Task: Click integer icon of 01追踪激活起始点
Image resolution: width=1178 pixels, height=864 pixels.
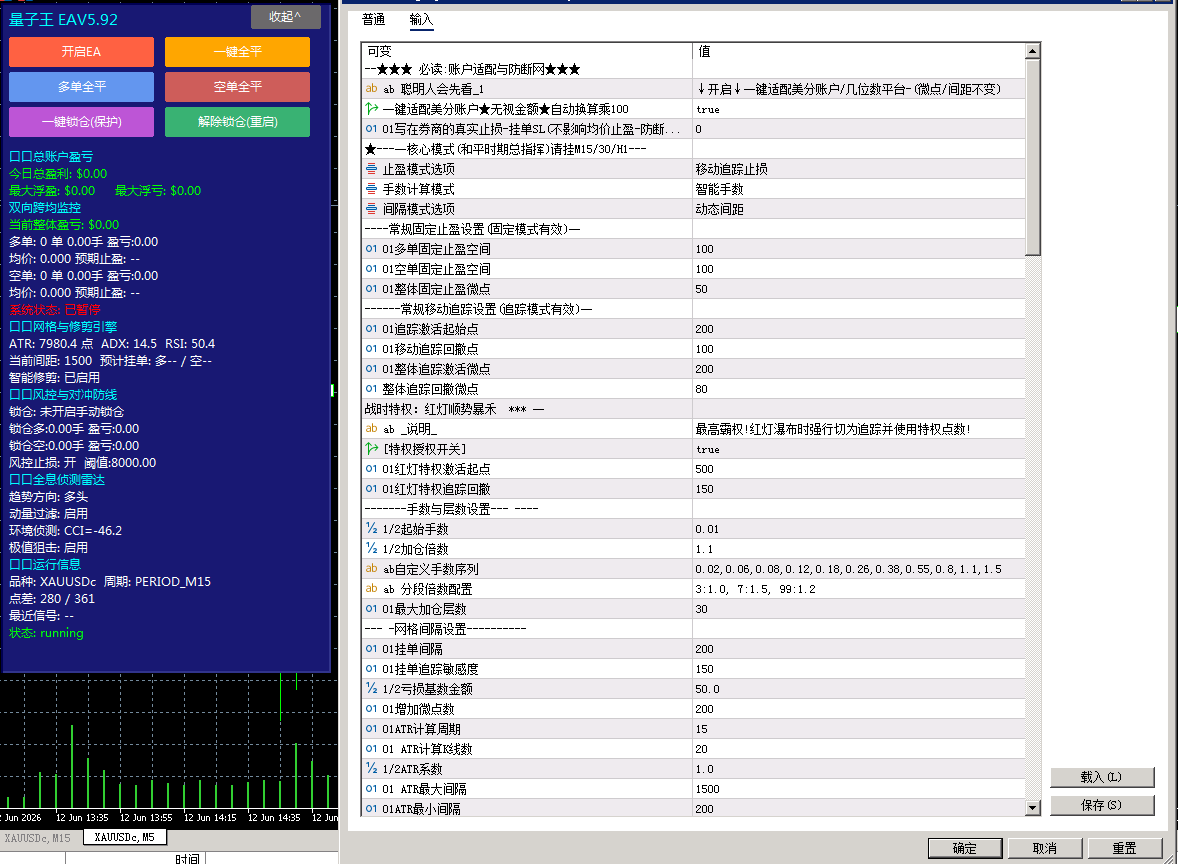Action: pos(371,329)
